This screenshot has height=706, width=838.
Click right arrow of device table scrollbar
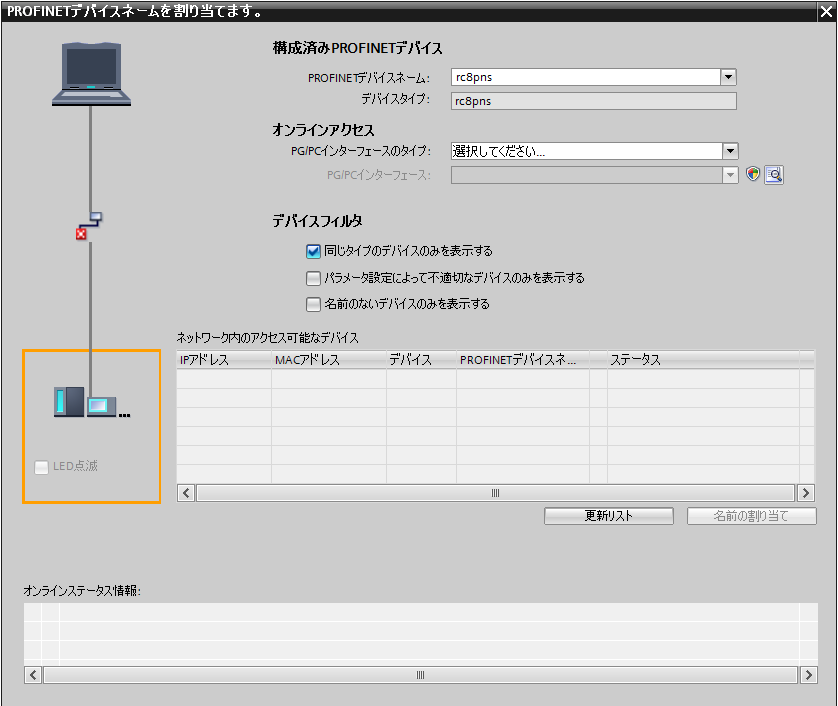[806, 493]
